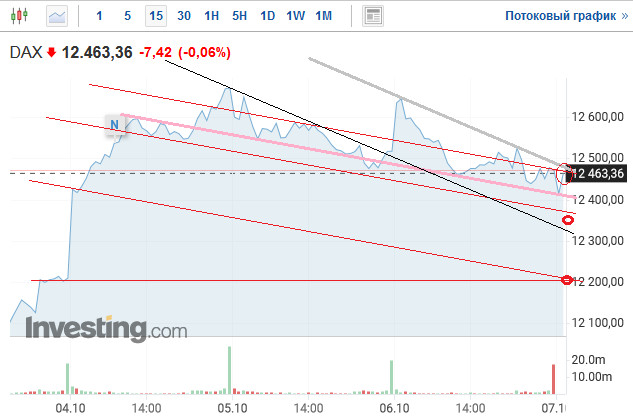Screen dimensions: 633x418
Task: Open the N news marker on chart
Action: [x=114, y=124]
